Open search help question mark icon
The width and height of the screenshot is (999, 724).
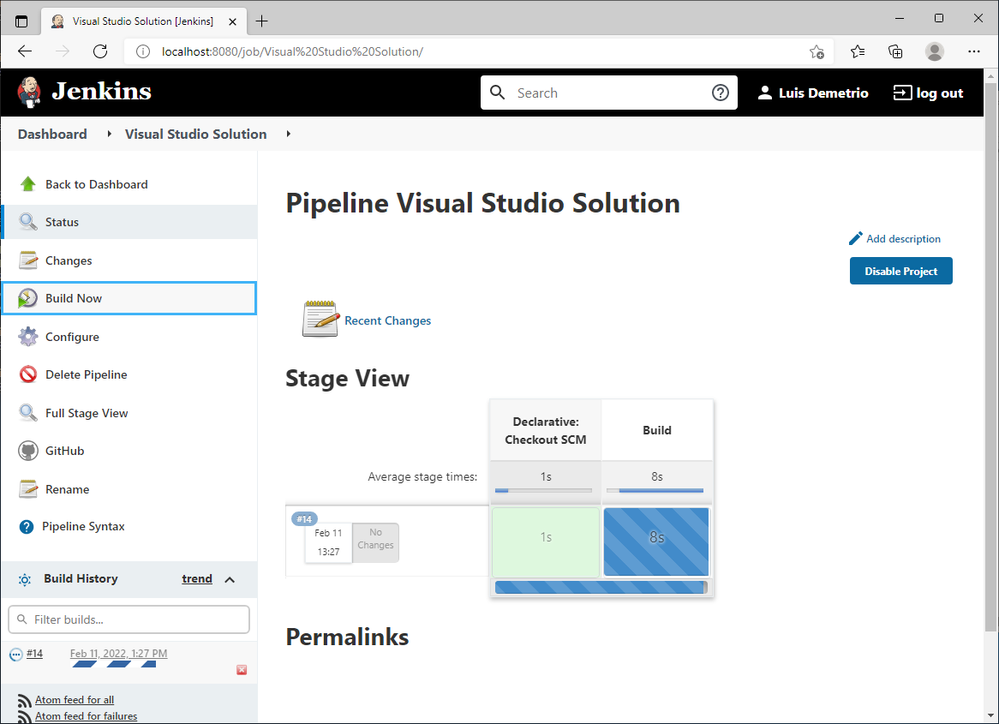click(x=720, y=92)
